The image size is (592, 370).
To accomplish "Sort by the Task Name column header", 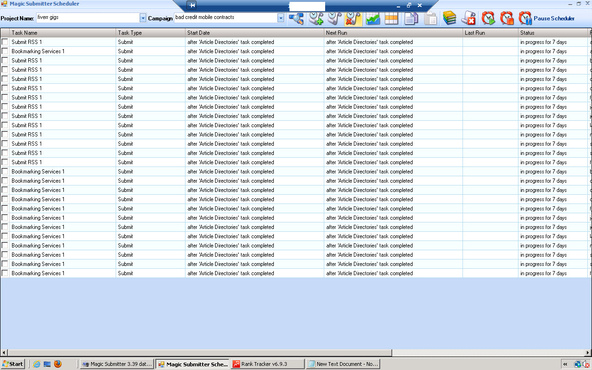I will [x=63, y=33].
